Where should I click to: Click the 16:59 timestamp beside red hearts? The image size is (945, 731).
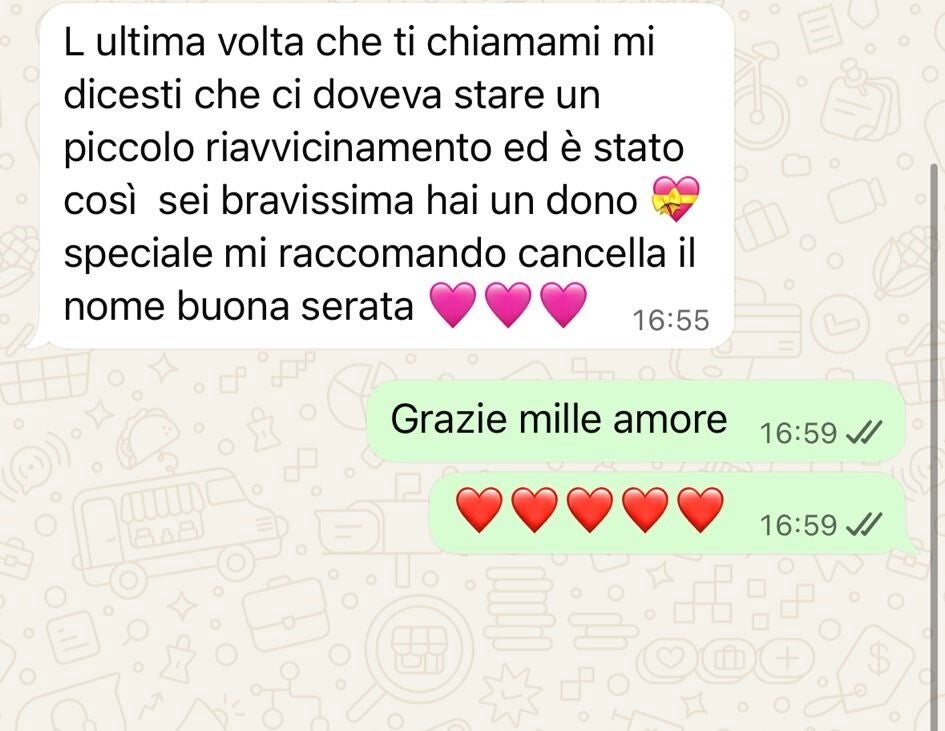799,526
